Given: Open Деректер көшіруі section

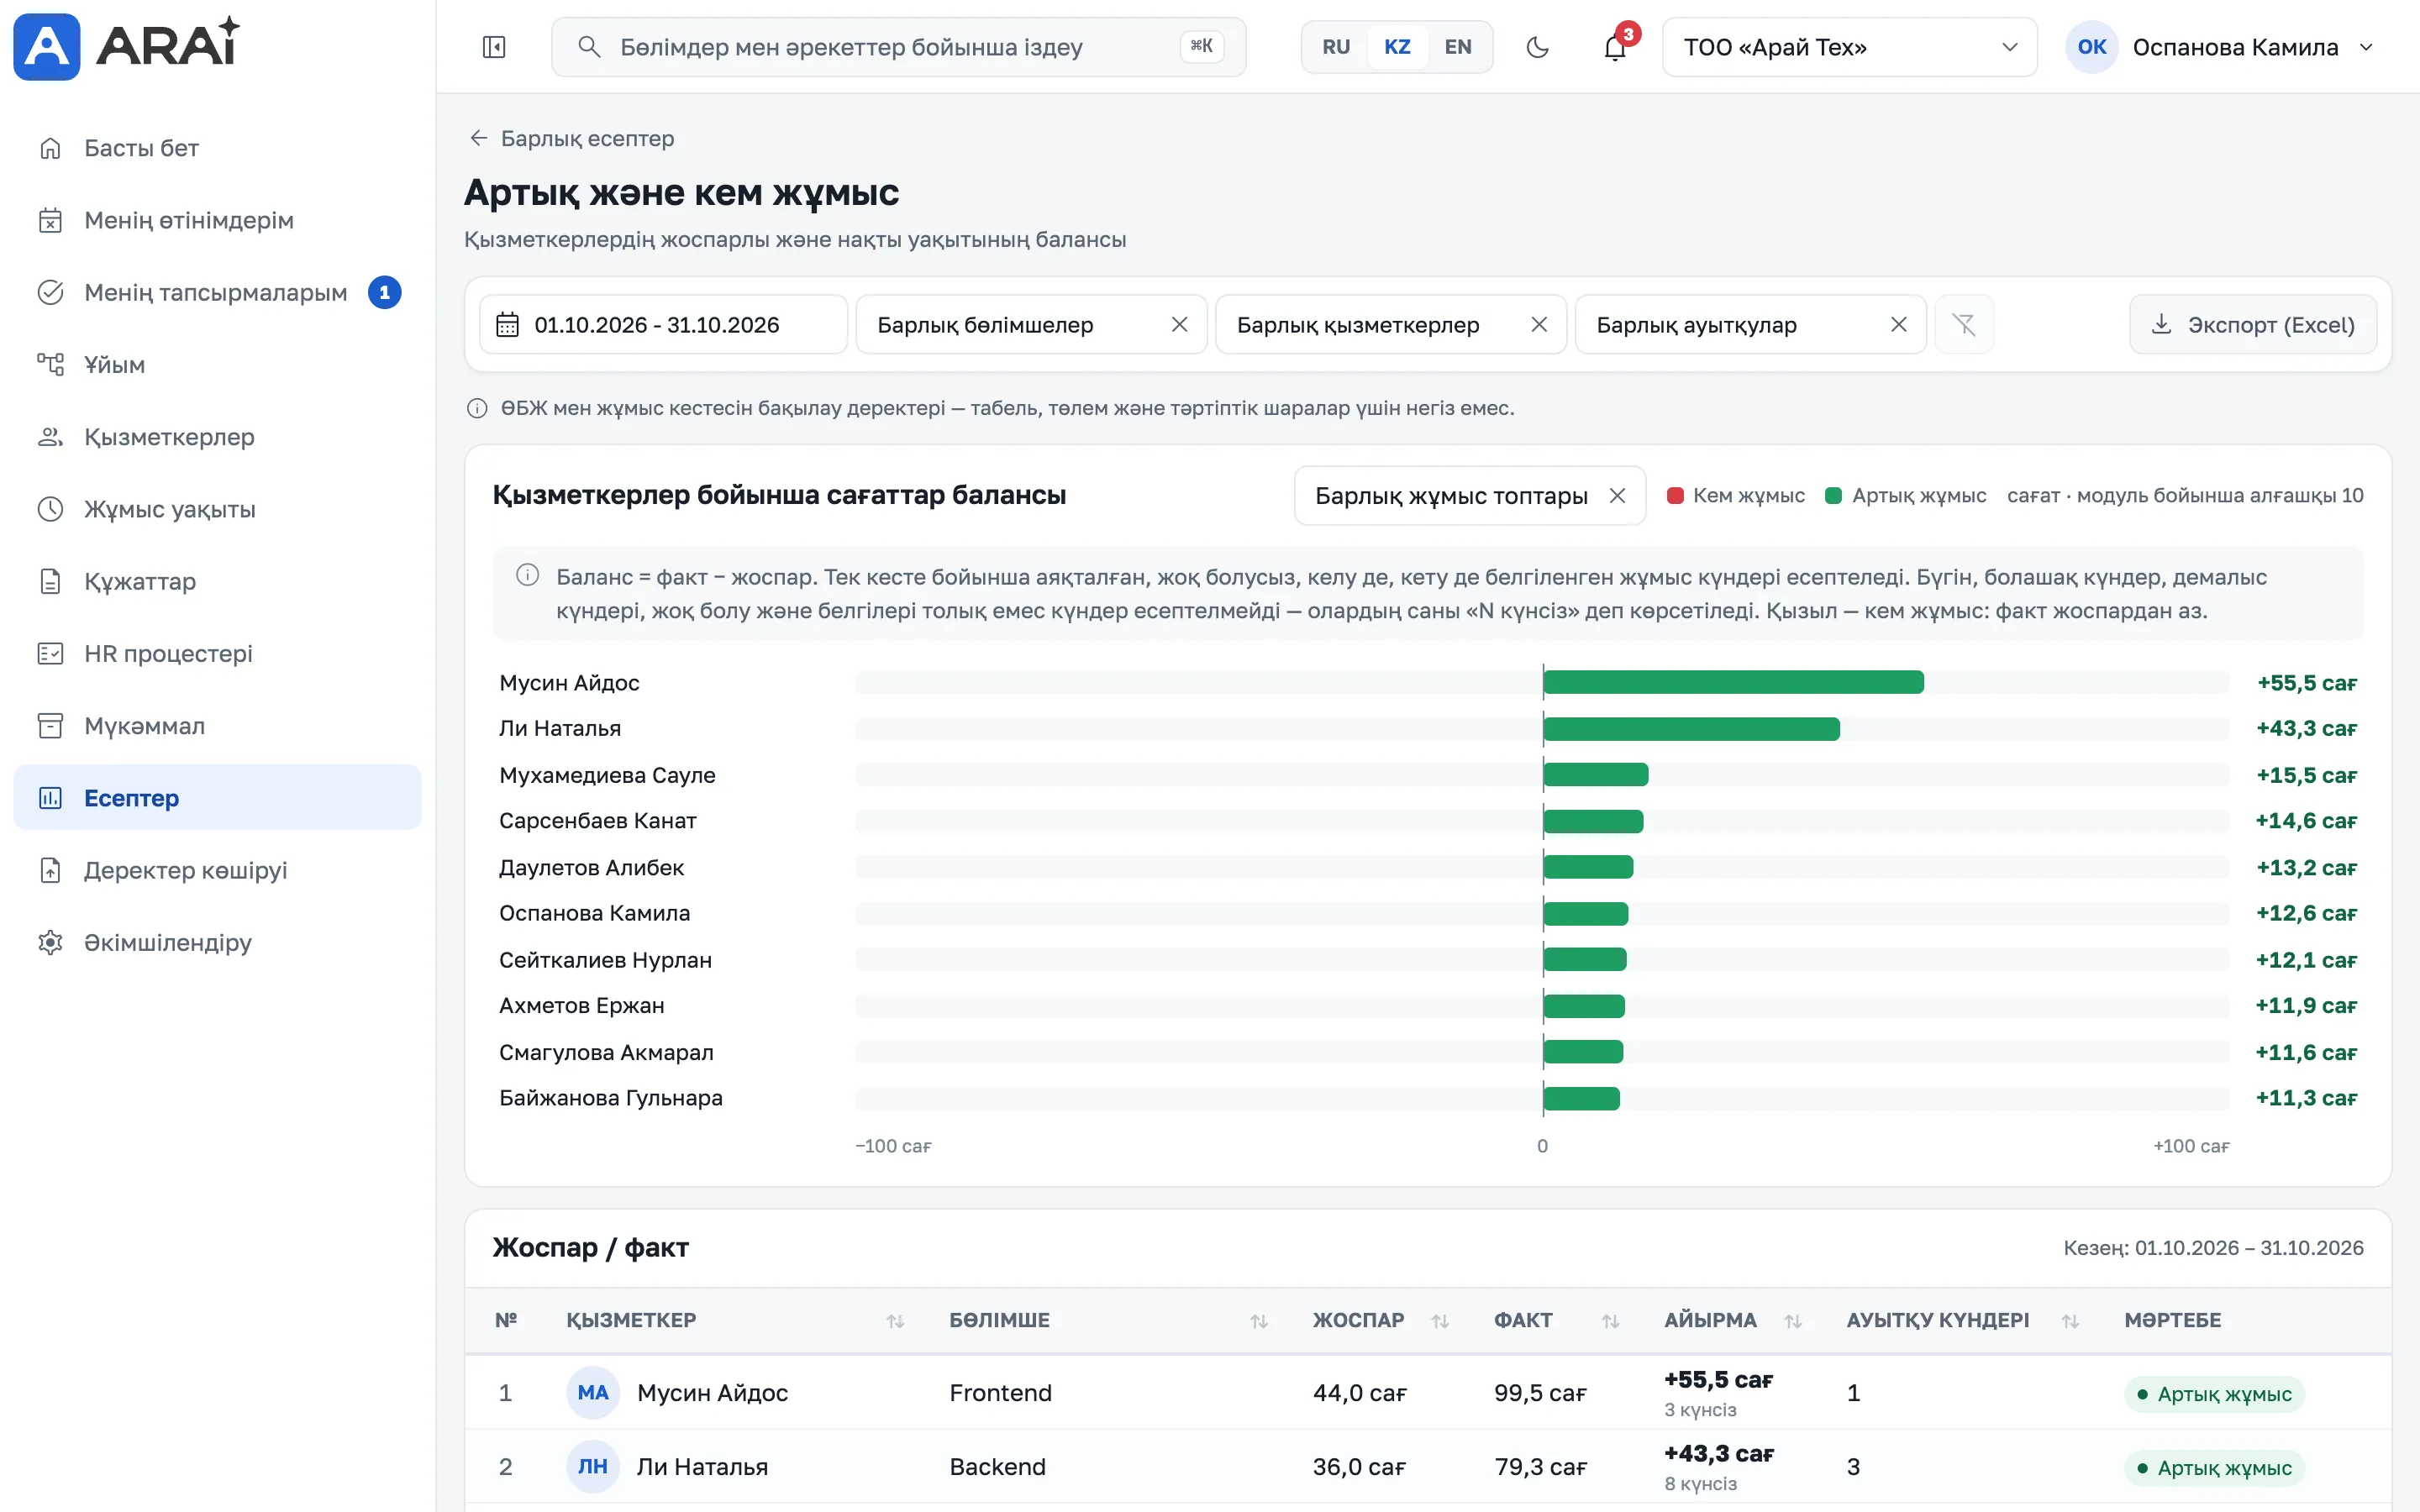Looking at the screenshot, I should pyautogui.click(x=217, y=870).
